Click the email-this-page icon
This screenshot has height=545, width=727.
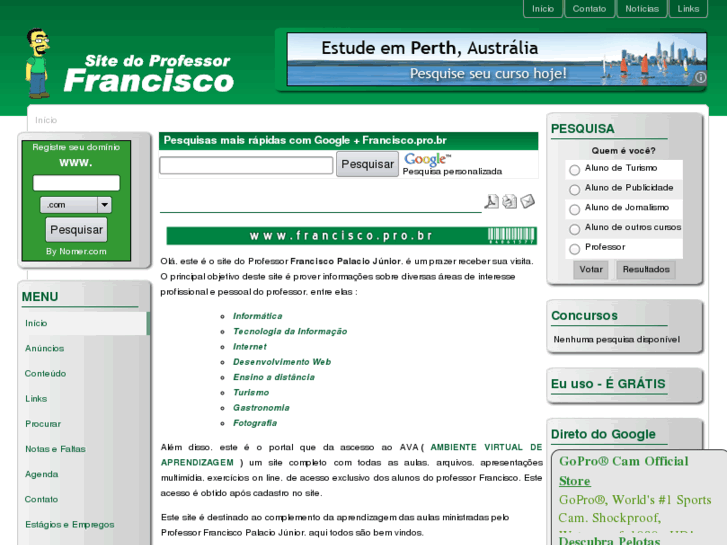click(x=528, y=201)
